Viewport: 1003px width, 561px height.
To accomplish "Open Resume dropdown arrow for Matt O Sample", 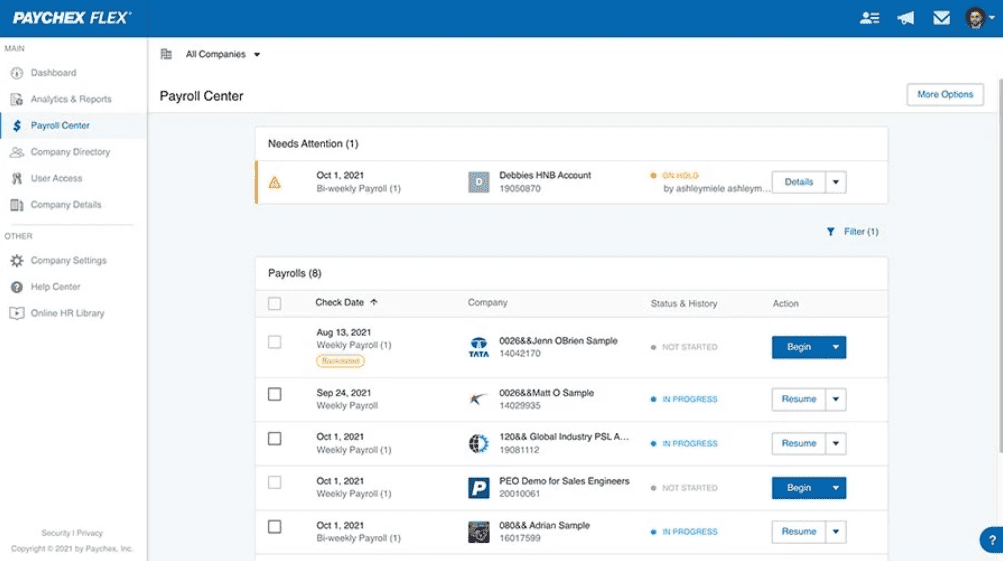I will (x=835, y=399).
